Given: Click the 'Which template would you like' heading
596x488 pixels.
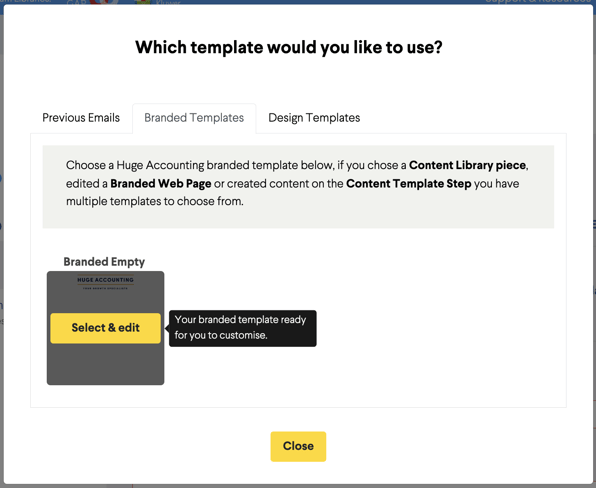Looking at the screenshot, I should pos(289,48).
